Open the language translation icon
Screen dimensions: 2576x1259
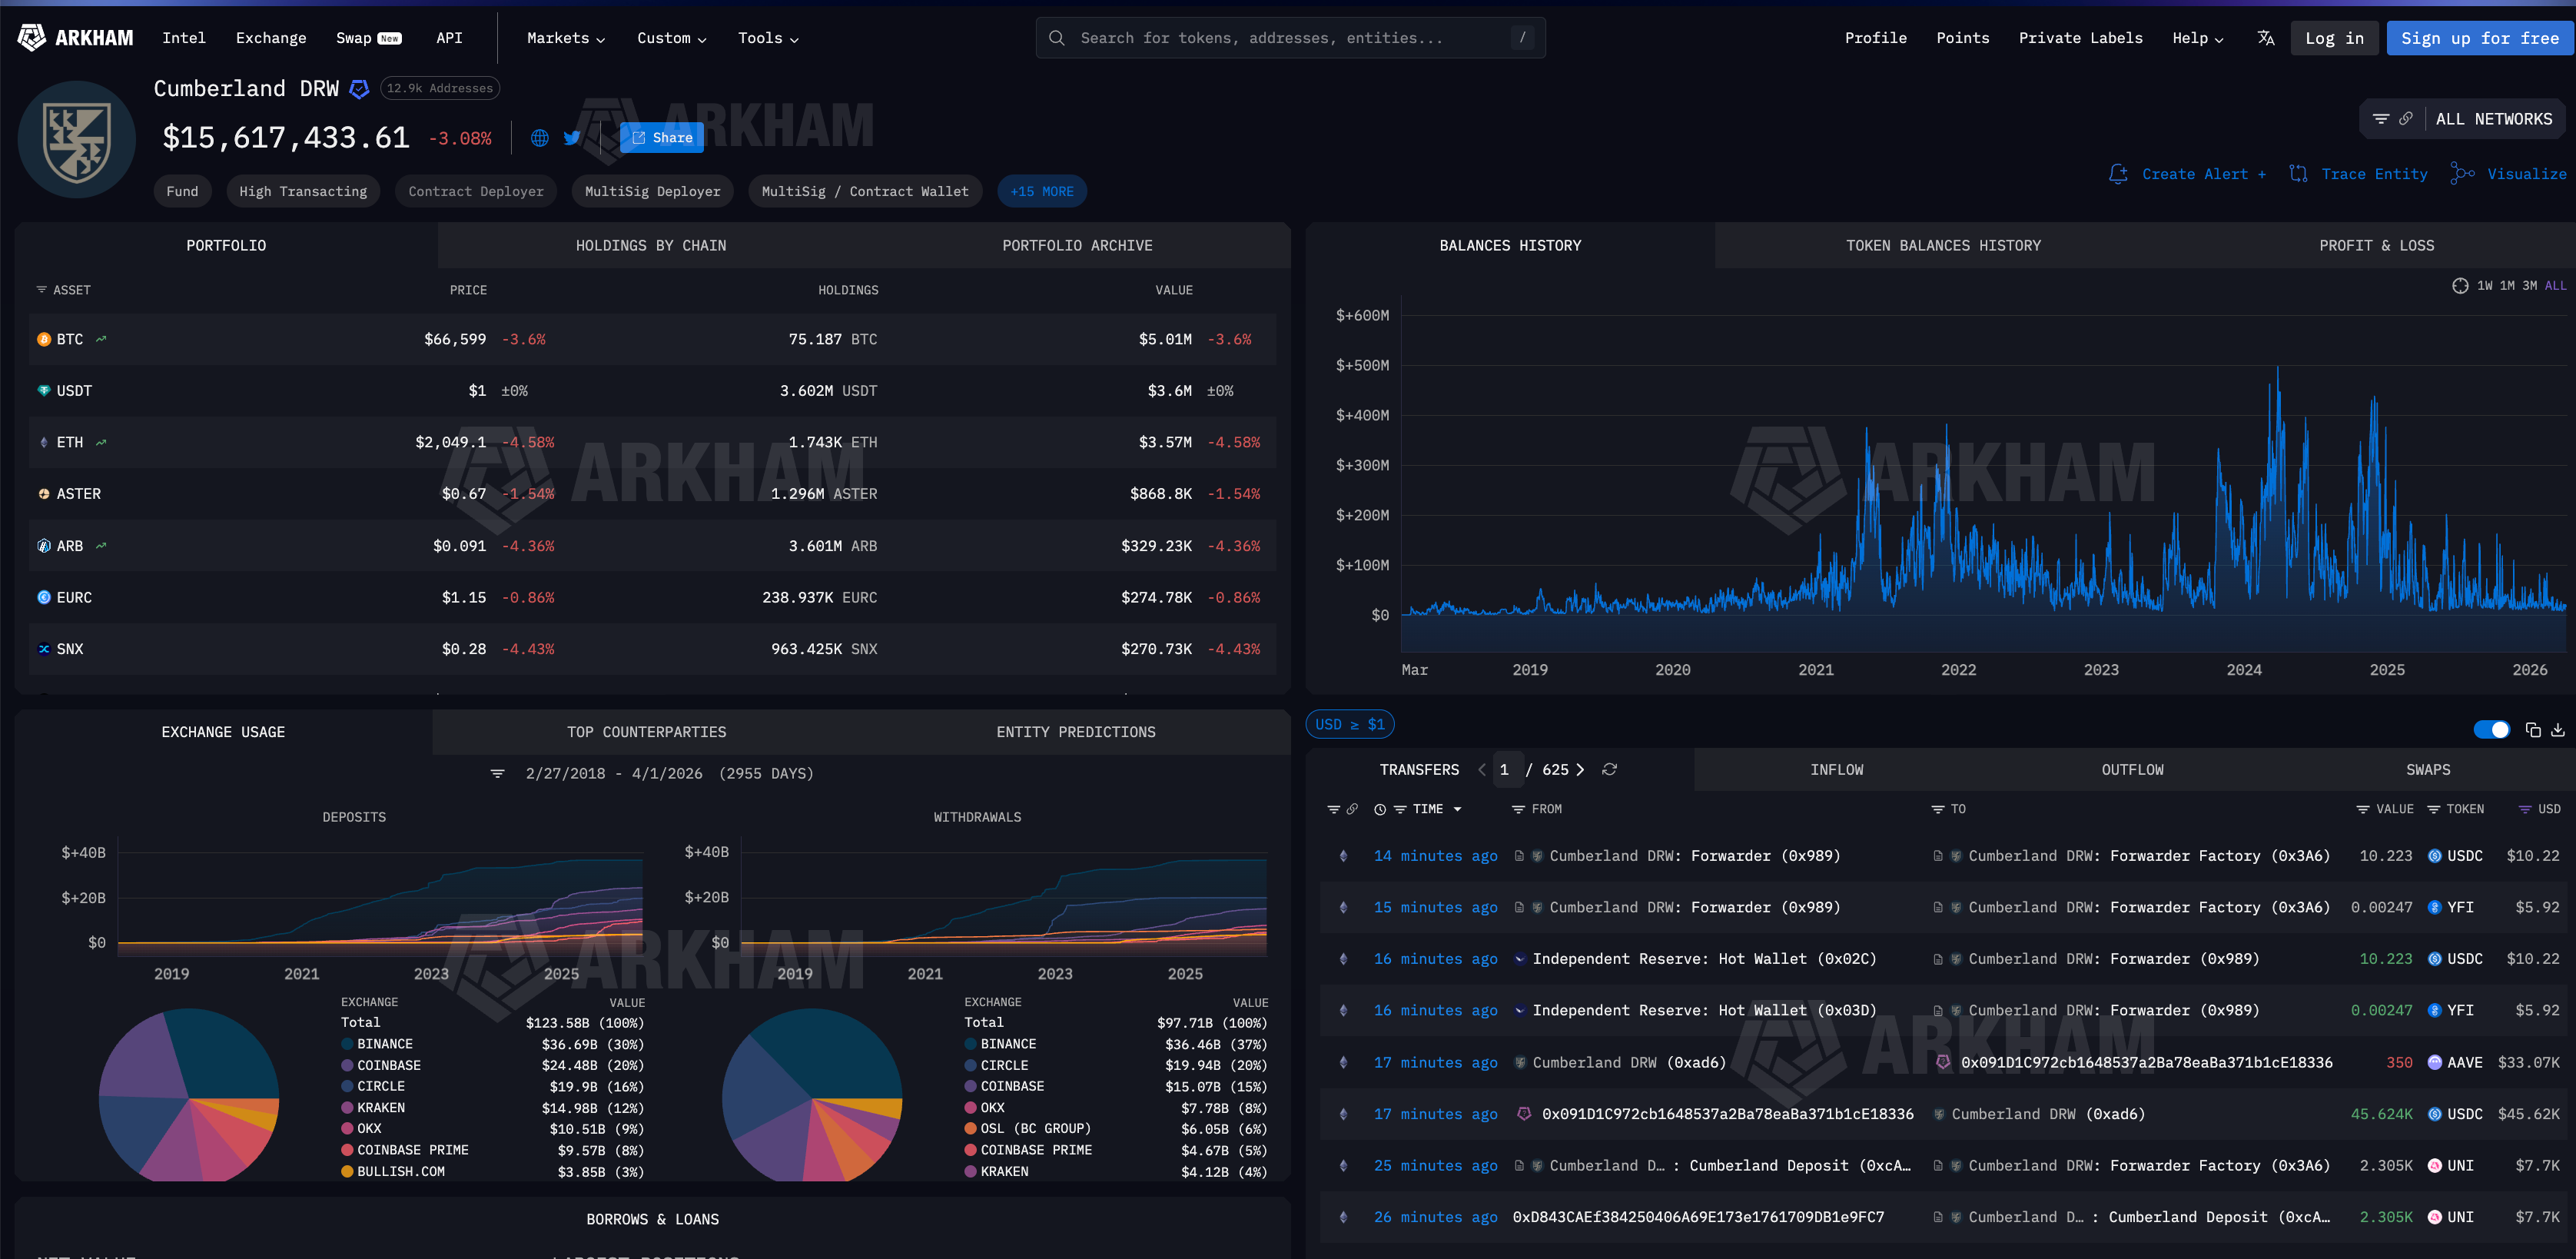(x=2266, y=38)
